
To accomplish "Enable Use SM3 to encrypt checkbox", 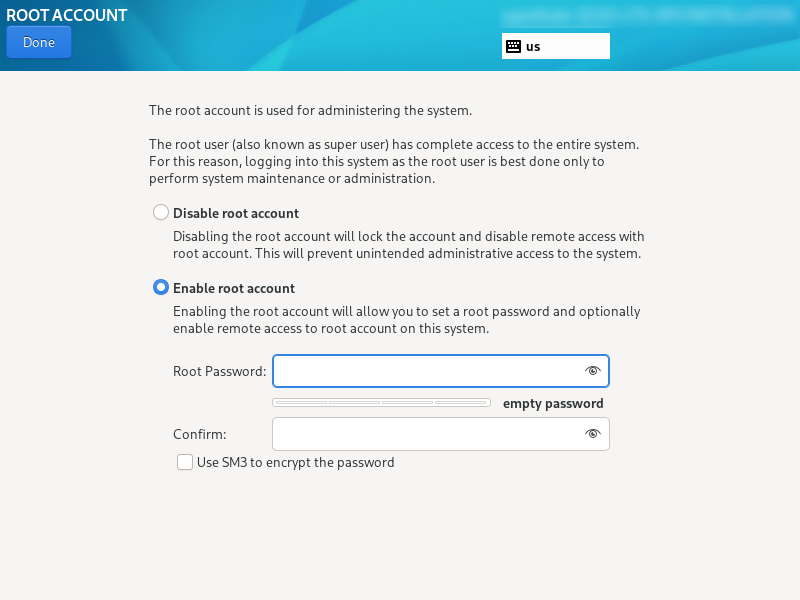I will point(185,462).
